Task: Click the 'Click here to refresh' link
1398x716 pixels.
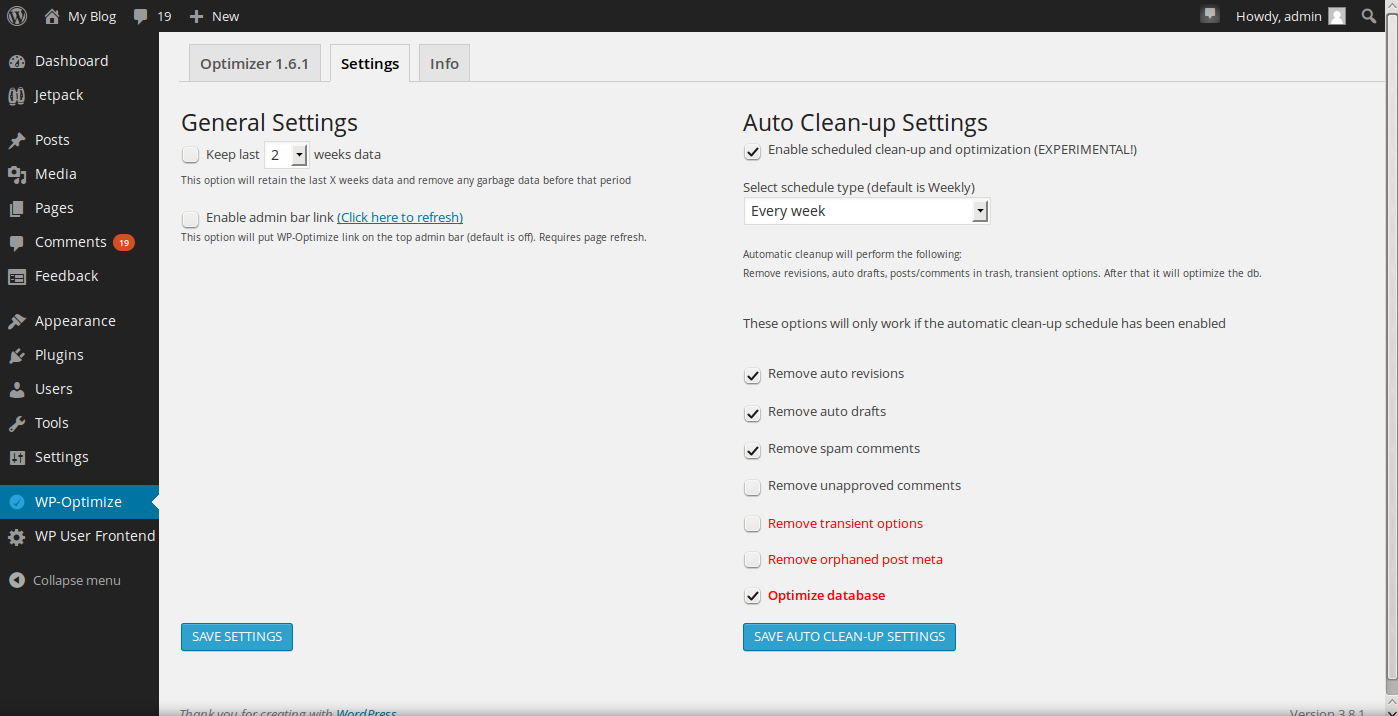Action: (400, 218)
